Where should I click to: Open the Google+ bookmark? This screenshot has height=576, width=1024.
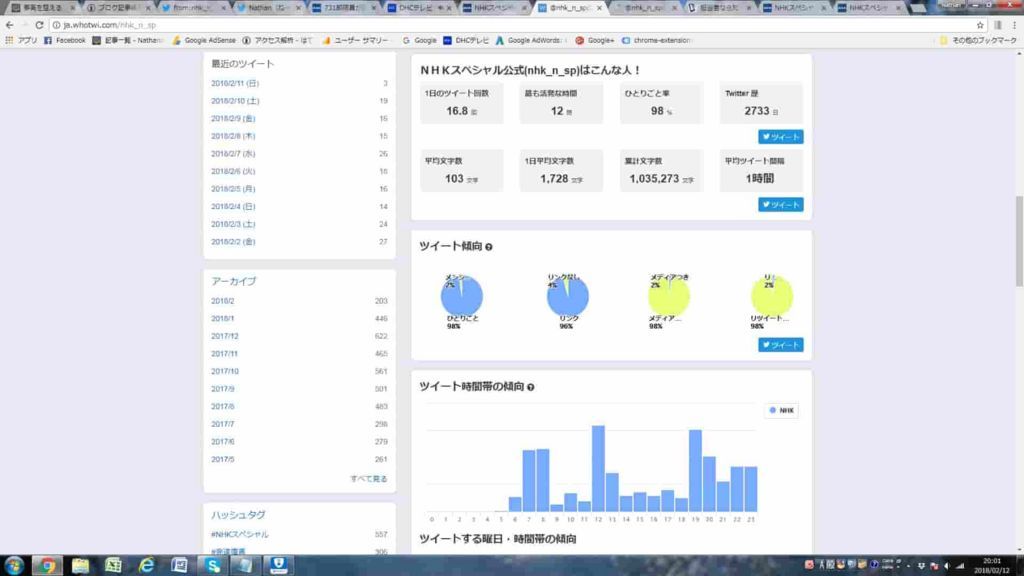coord(594,40)
